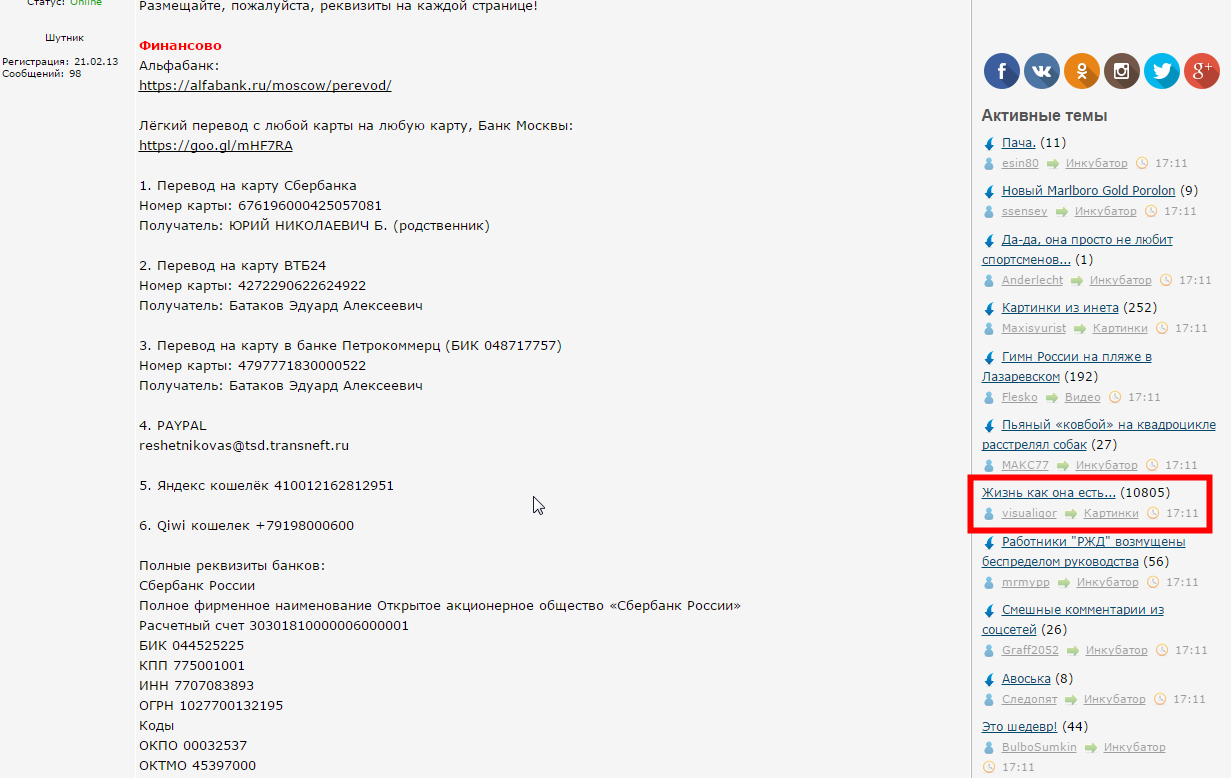Visit МАКС77 user profile
Screen dimensions: 1231x778
tap(1025, 466)
